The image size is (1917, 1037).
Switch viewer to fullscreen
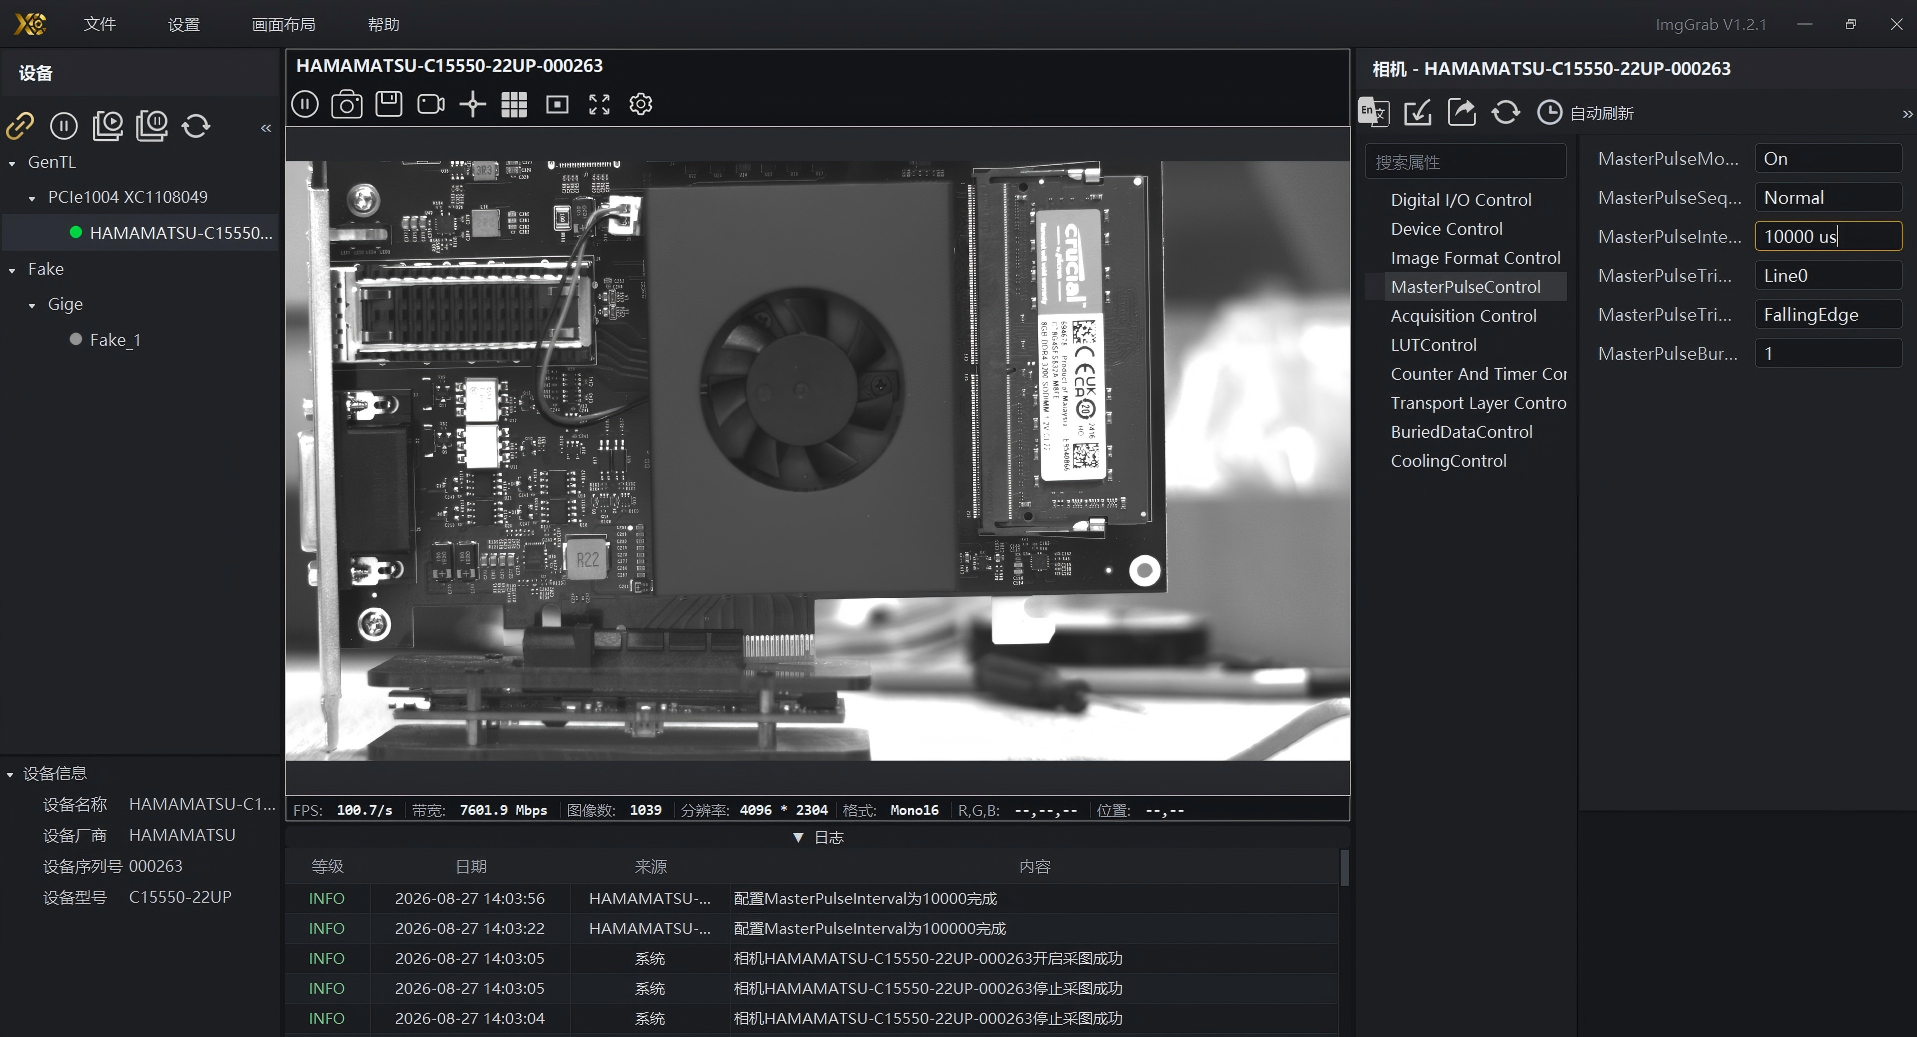(599, 104)
